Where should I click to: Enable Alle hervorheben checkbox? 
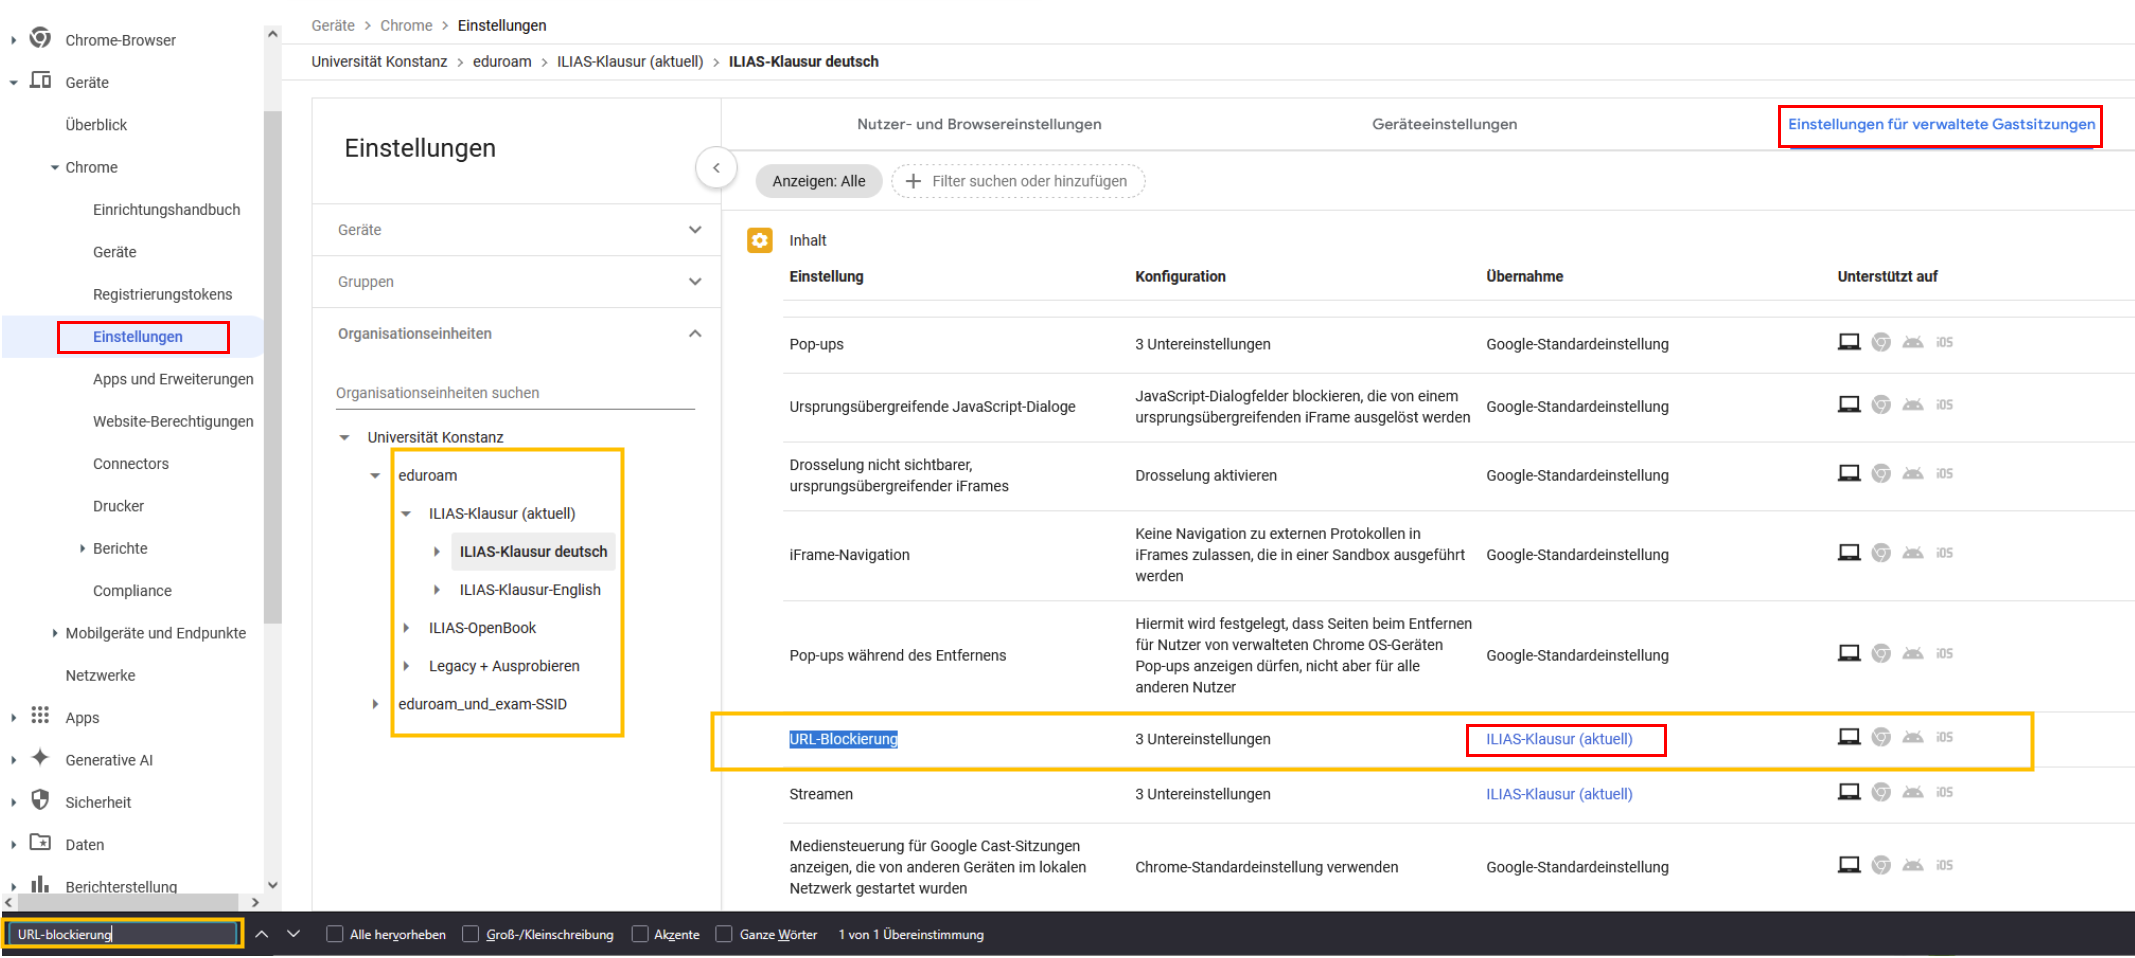(335, 934)
